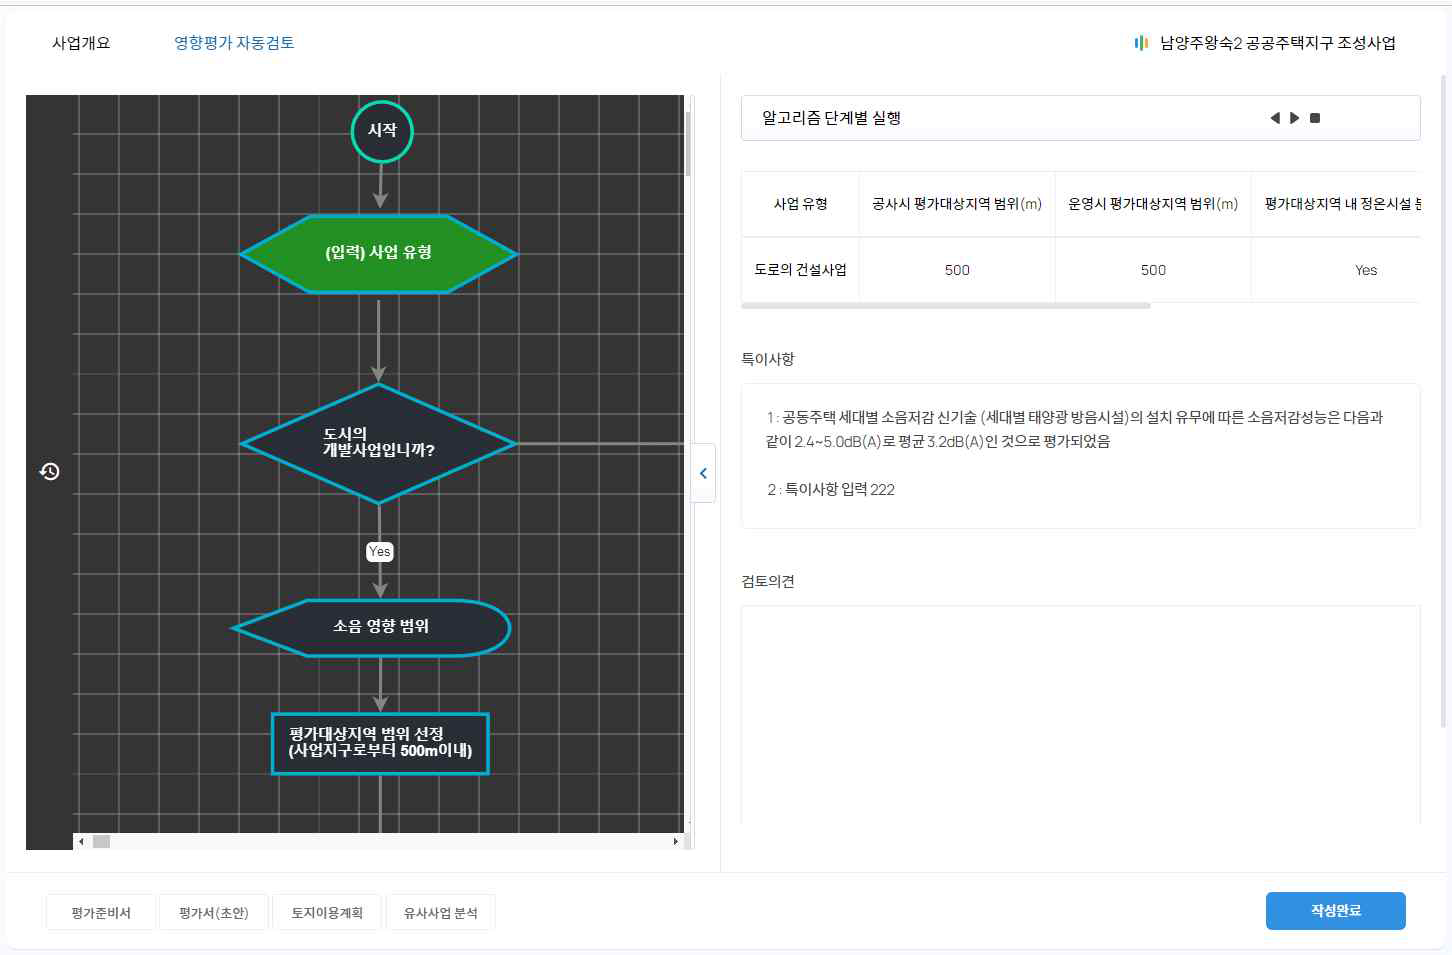Open 유사사업 분석 tab
Viewport: 1452px width, 955px height.
tap(441, 913)
